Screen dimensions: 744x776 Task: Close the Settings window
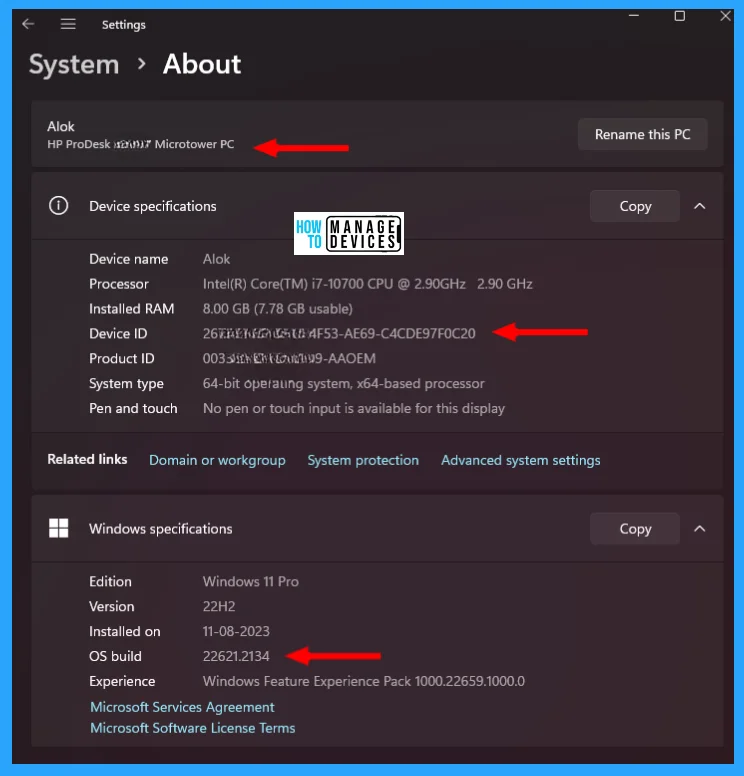point(725,16)
